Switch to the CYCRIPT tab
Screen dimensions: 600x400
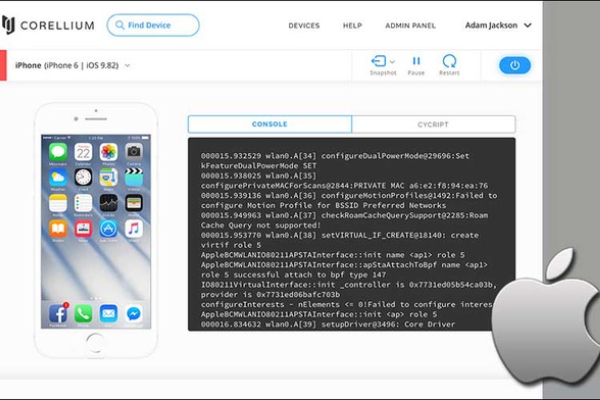(433, 124)
